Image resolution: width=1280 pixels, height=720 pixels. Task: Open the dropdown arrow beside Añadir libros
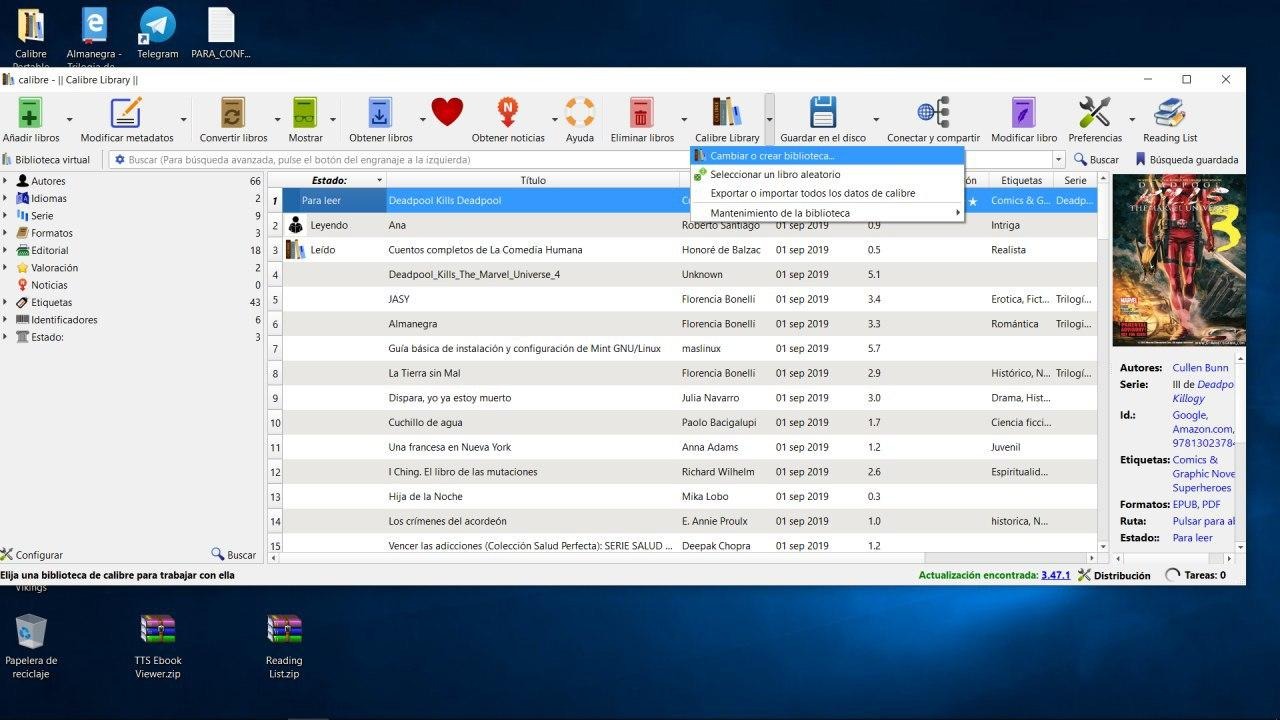tap(71, 120)
